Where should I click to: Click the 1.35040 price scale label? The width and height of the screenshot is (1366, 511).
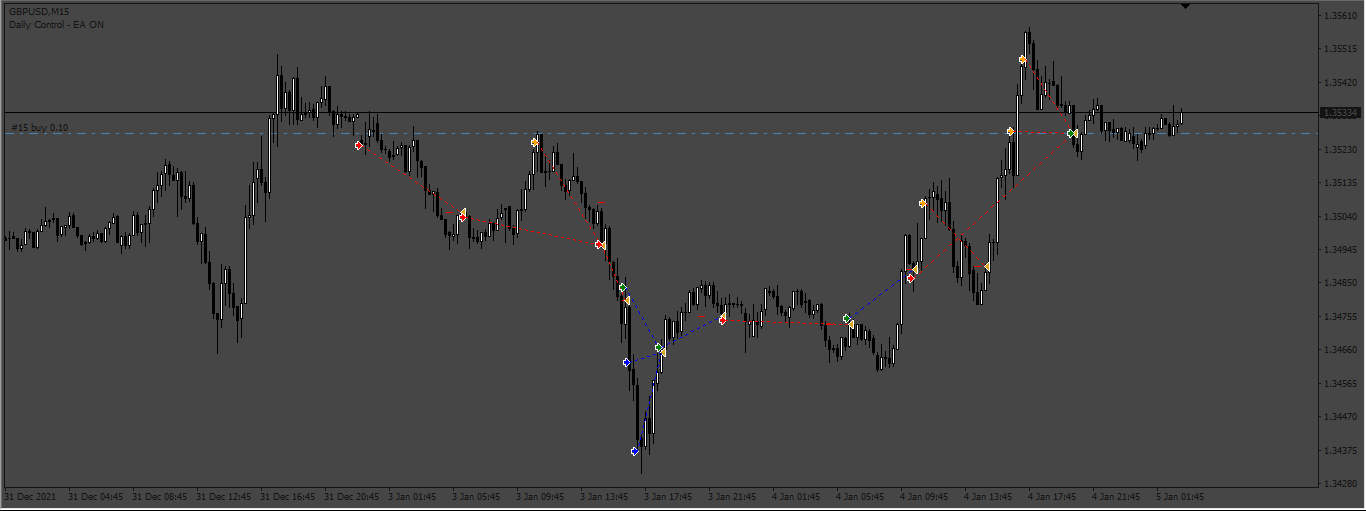pyautogui.click(x=1341, y=217)
